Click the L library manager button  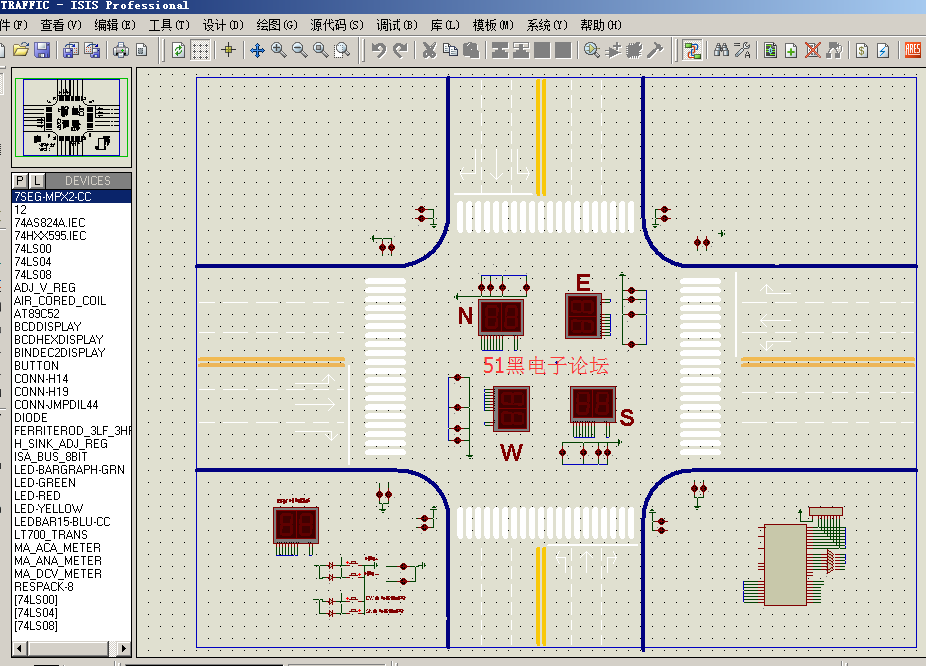coord(37,181)
